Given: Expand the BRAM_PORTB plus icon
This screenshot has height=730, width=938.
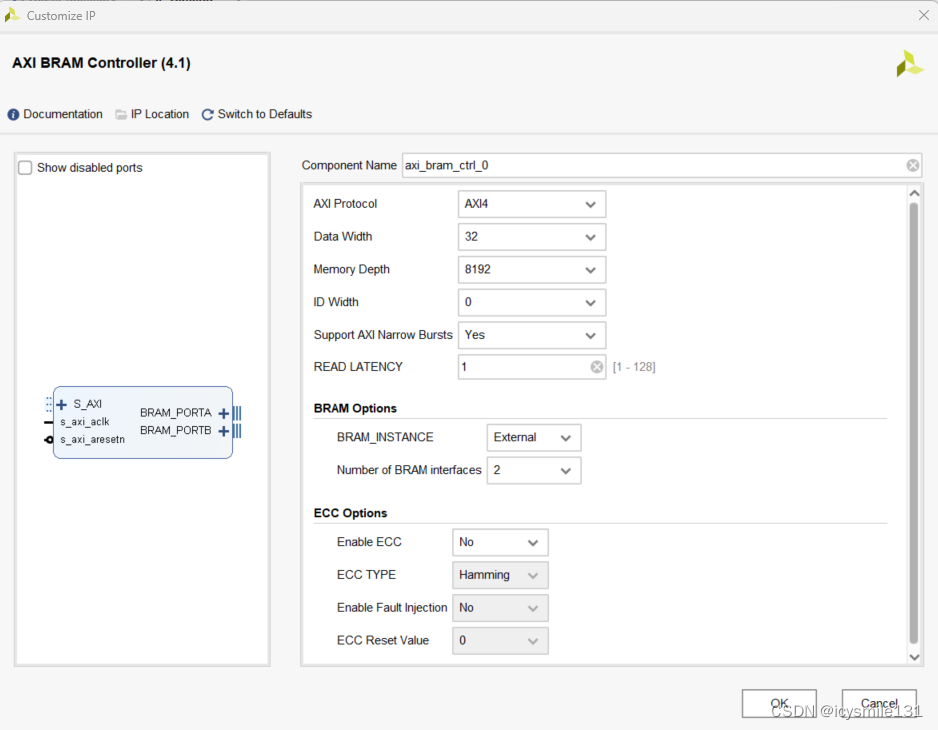Looking at the screenshot, I should pyautogui.click(x=224, y=431).
